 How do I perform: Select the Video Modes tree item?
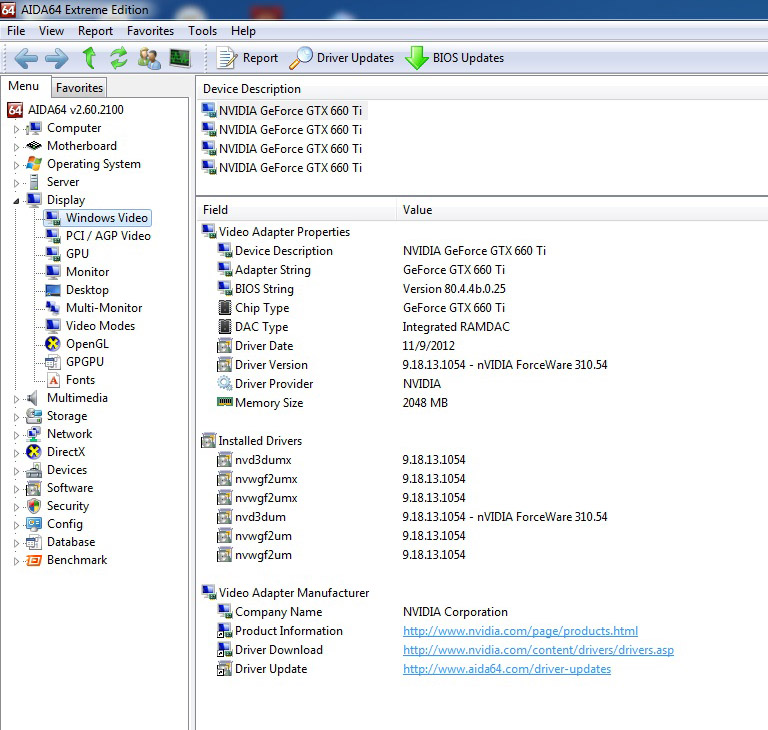(100, 326)
